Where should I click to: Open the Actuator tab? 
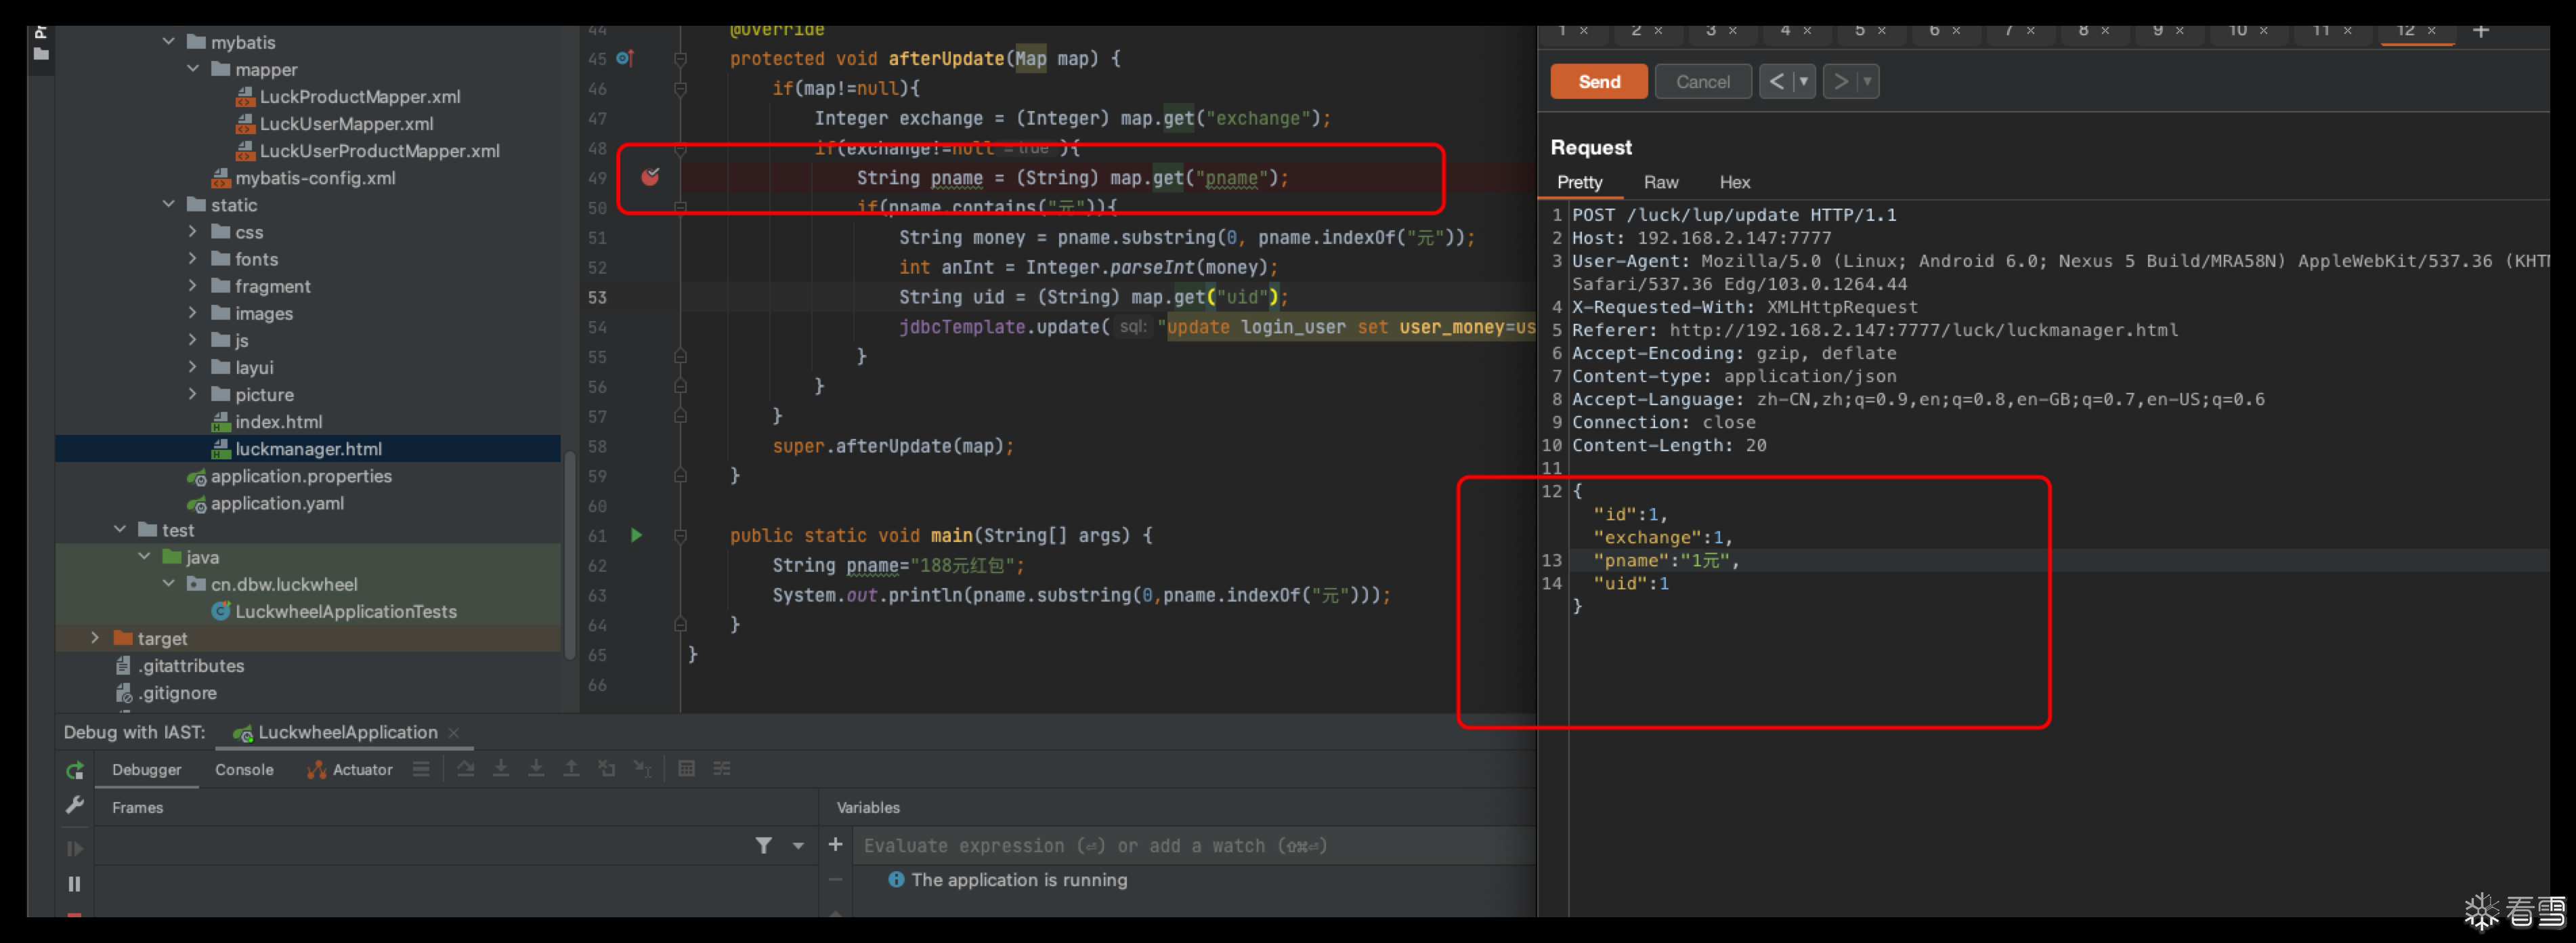point(350,769)
